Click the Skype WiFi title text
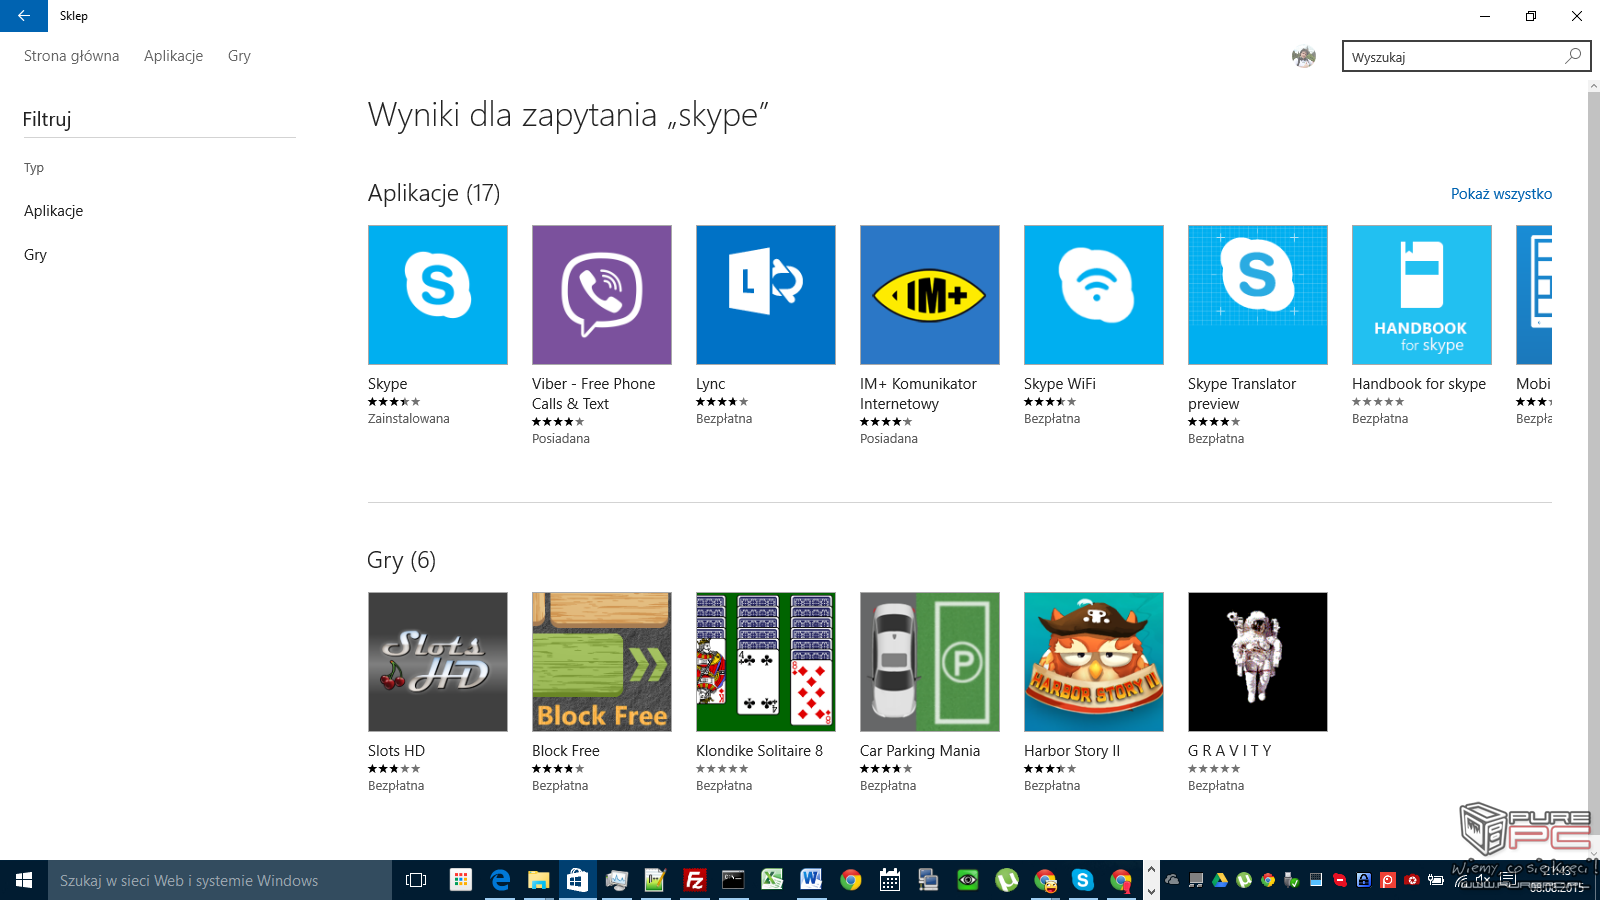The height and width of the screenshot is (900, 1600). click(1059, 384)
